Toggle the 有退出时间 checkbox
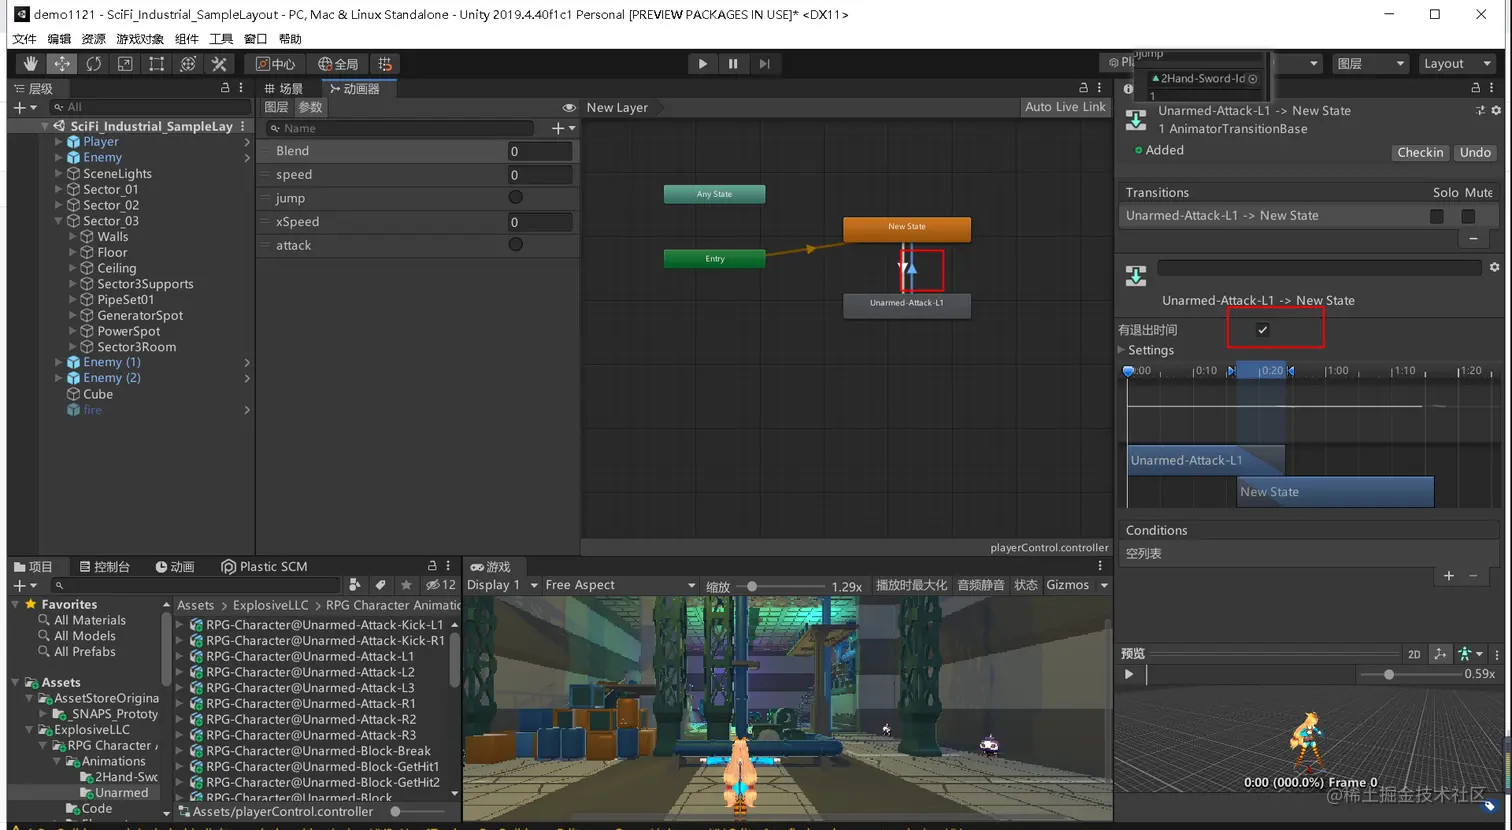The width and height of the screenshot is (1512, 830). click(1262, 330)
